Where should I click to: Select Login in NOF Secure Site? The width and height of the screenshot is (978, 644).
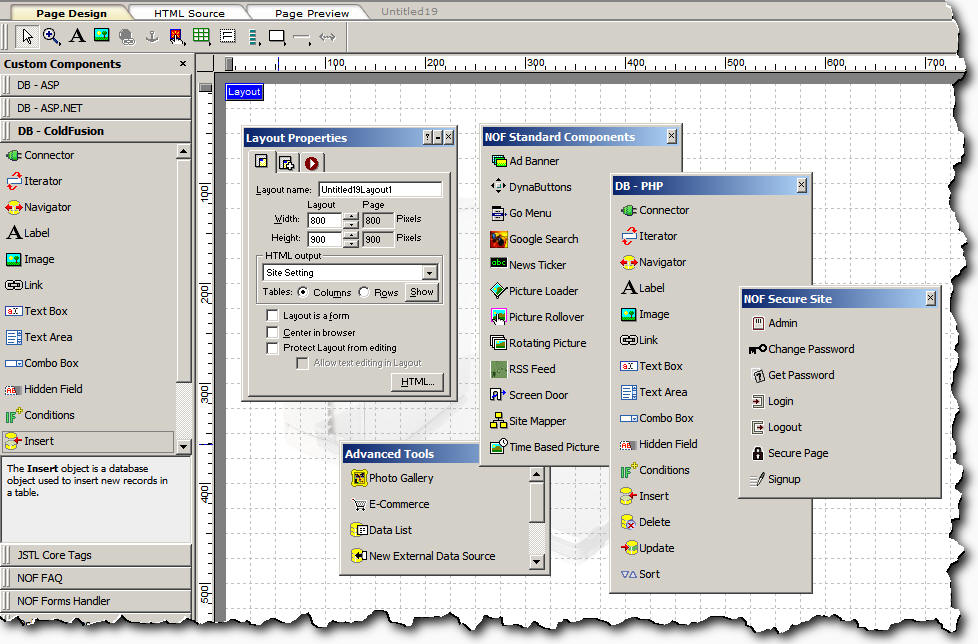tap(772, 401)
